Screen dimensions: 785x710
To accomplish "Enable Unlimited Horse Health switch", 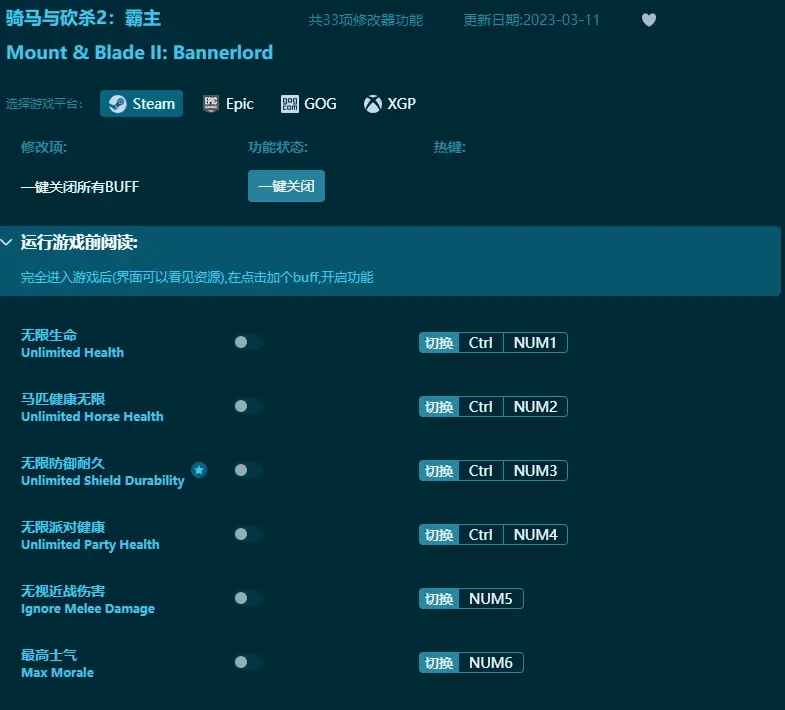I will tap(248, 406).
